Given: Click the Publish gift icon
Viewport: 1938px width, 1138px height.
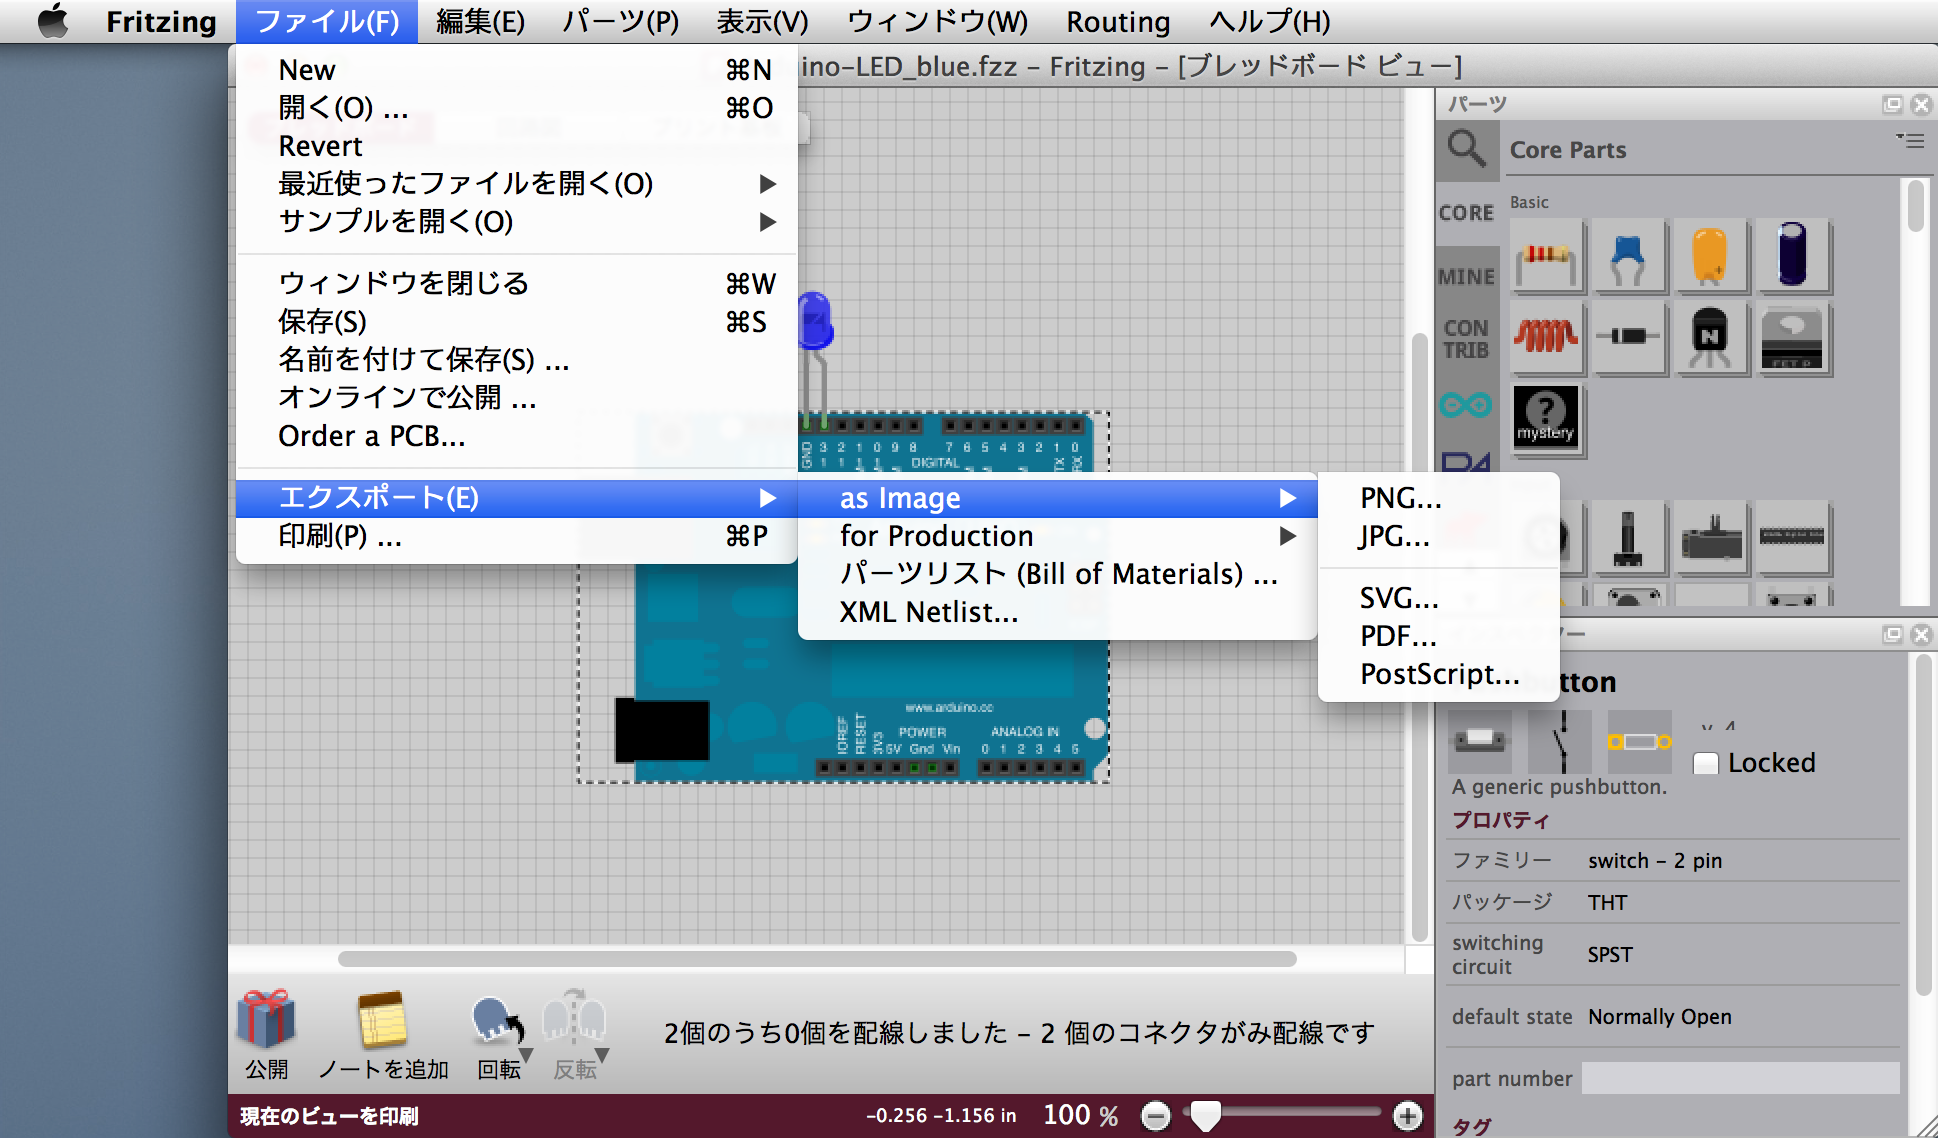Looking at the screenshot, I should pos(266,1021).
